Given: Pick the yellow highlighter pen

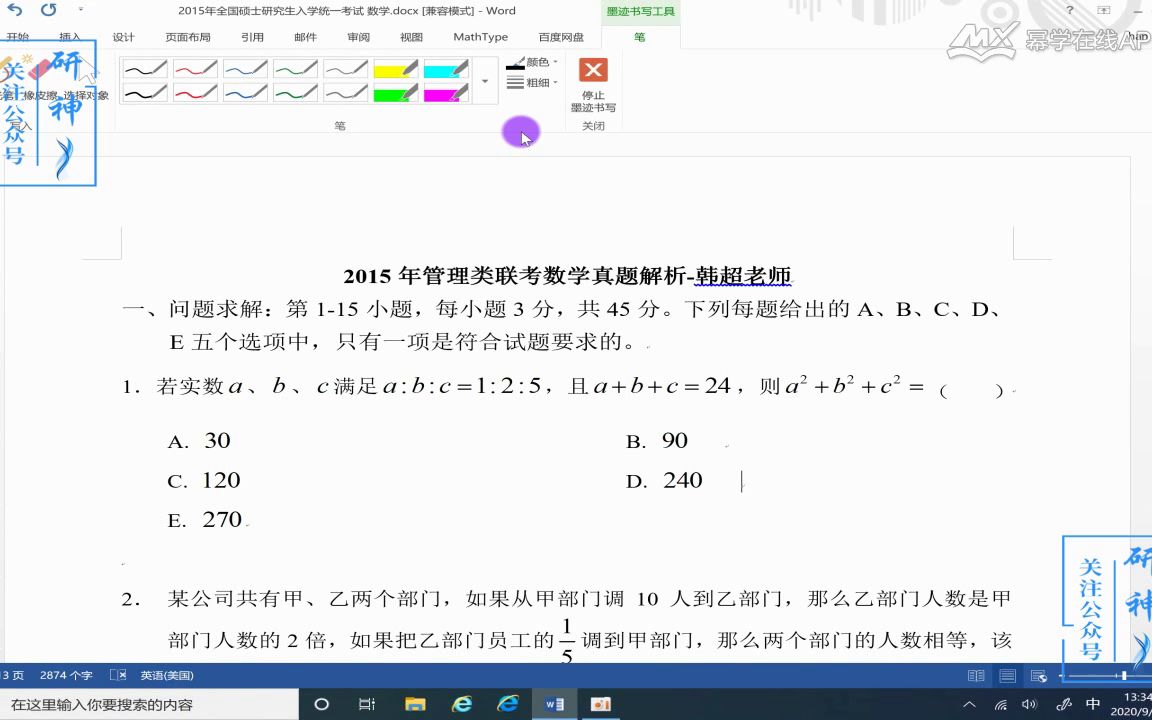Looking at the screenshot, I should pos(395,68).
